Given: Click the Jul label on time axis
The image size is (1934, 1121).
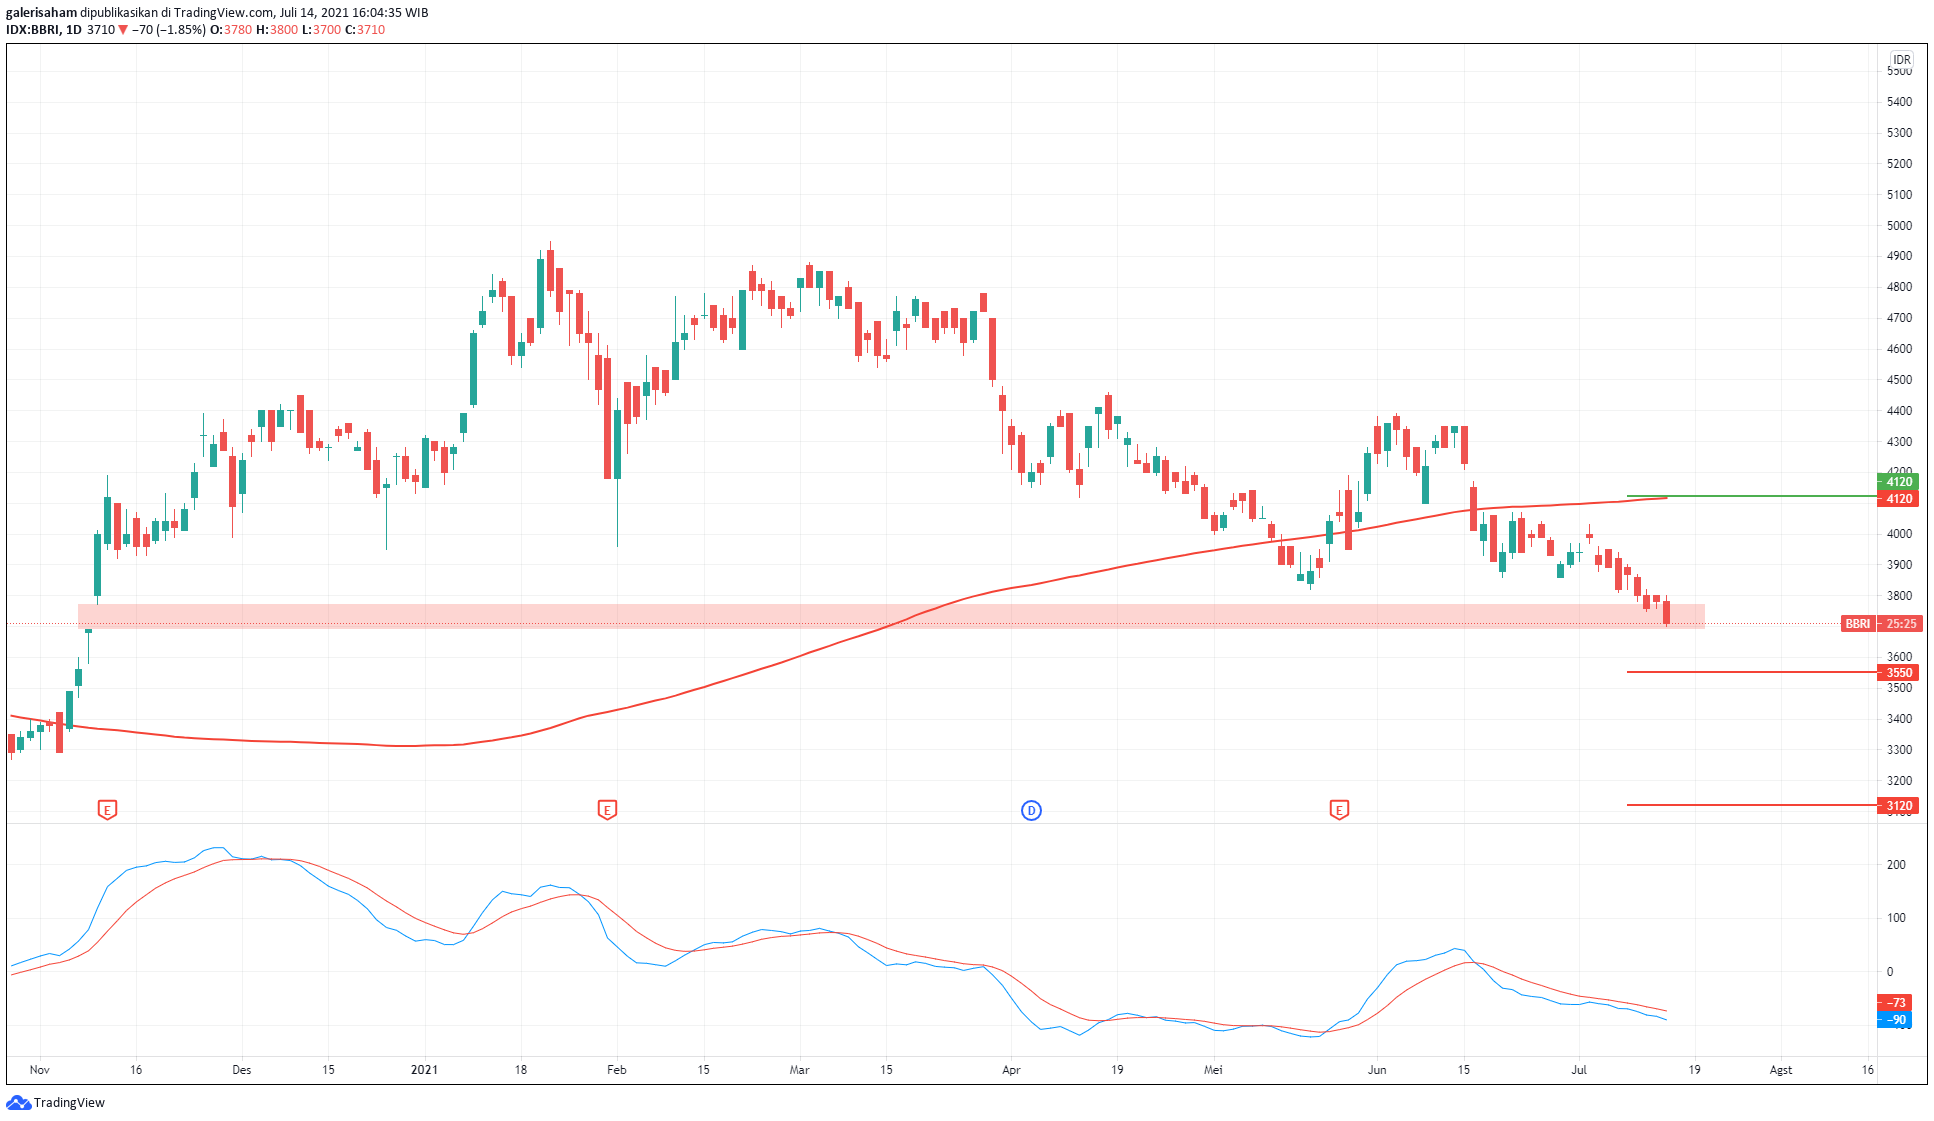Looking at the screenshot, I should (x=1579, y=1069).
